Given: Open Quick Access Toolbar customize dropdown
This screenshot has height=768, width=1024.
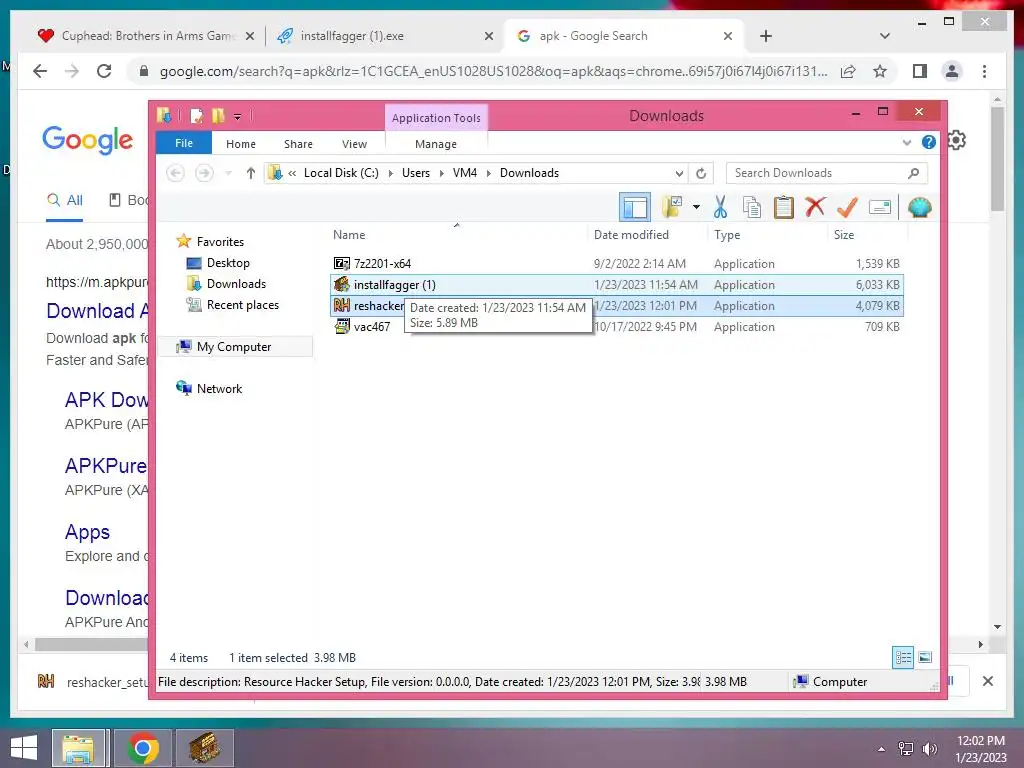Looking at the screenshot, I should click(237, 117).
